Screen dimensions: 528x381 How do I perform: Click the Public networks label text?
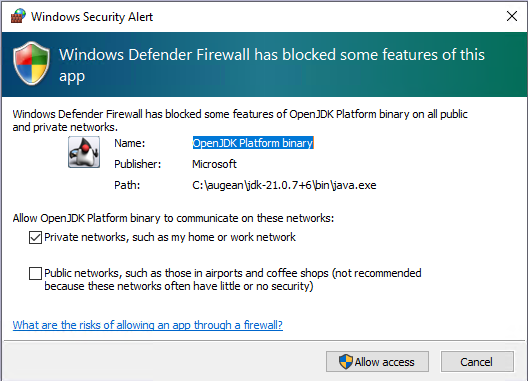233,280
